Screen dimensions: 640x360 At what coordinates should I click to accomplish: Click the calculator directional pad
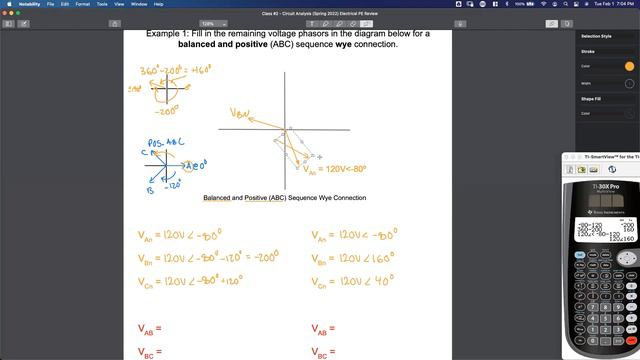[x=627, y=258]
